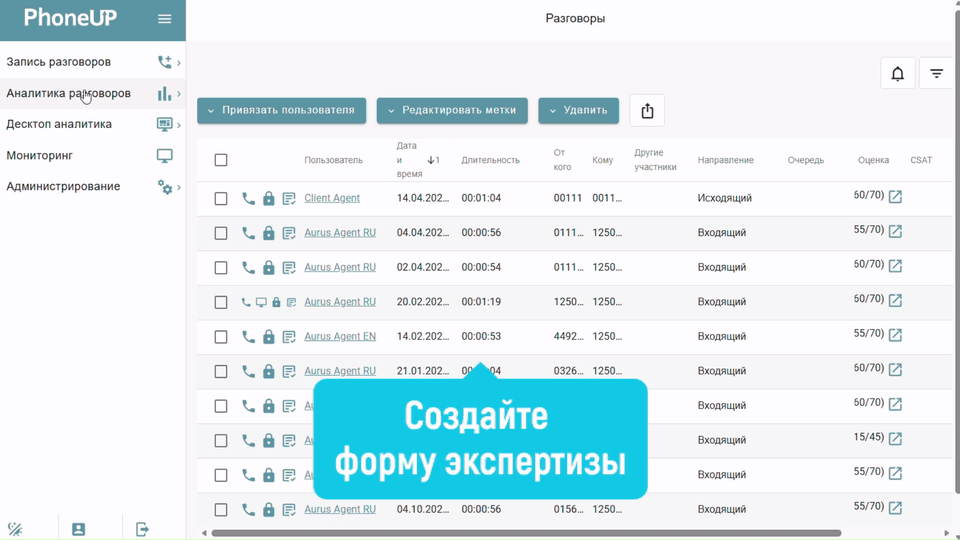
Task: Open transcript icon in Client Agent row
Action: [x=289, y=198]
